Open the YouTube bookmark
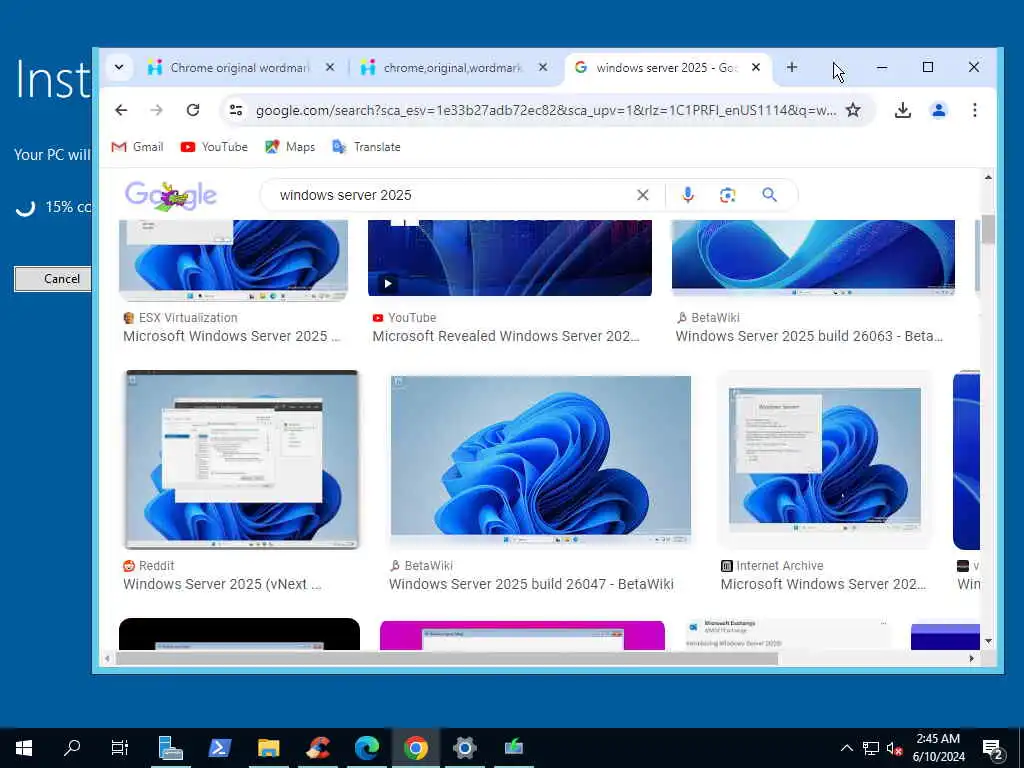 point(214,147)
